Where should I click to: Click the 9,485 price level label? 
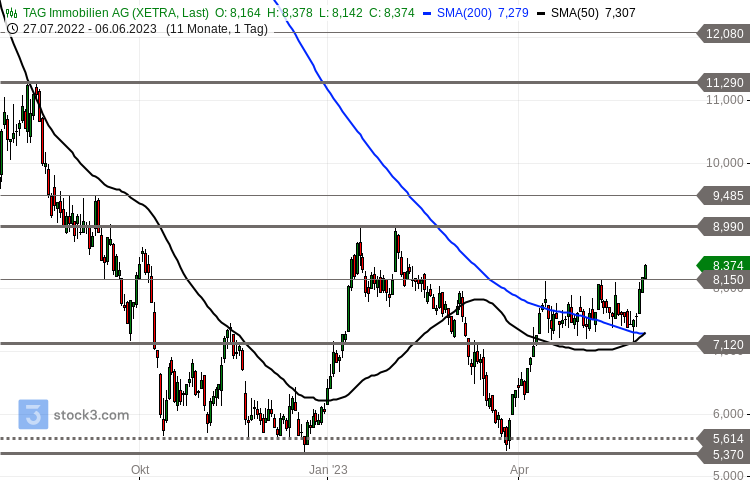[x=723, y=196]
